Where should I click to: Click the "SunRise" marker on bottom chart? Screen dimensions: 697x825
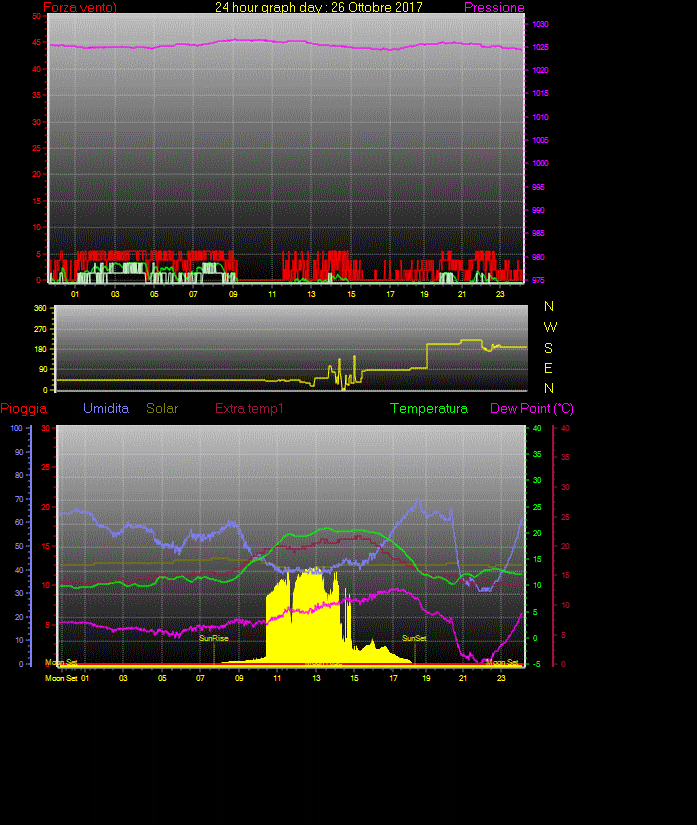(x=213, y=638)
